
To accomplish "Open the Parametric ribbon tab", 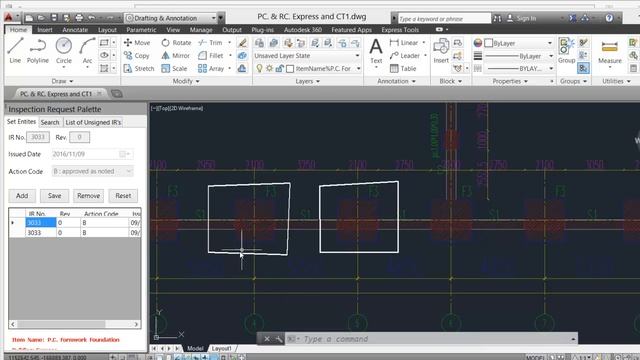I will 141,30.
